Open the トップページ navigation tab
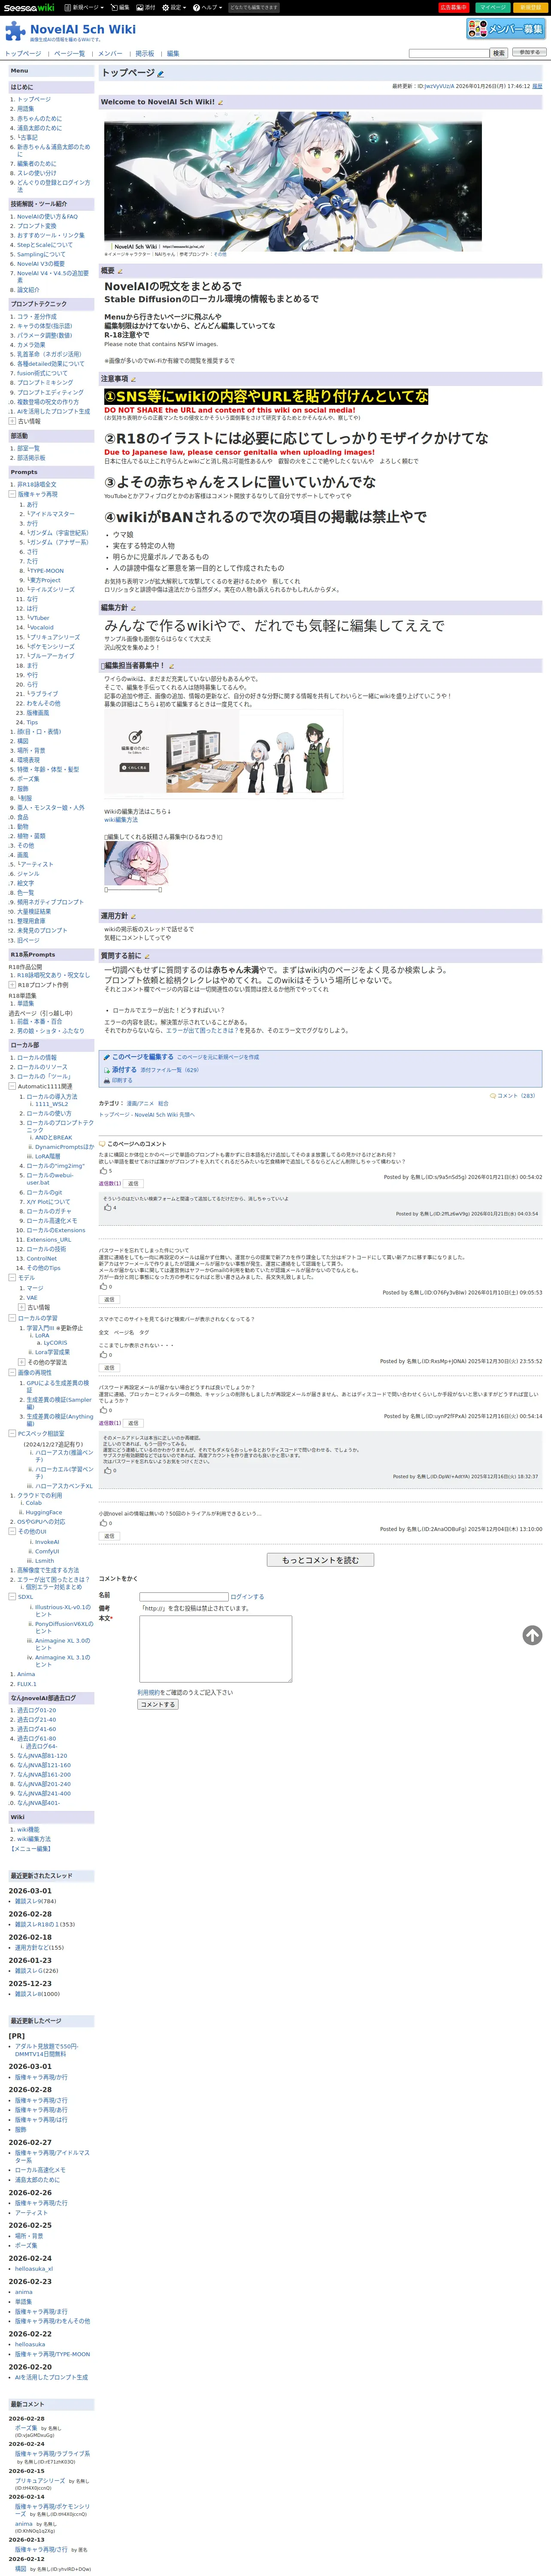Image resolution: width=551 pixels, height=2576 pixels. point(23,53)
